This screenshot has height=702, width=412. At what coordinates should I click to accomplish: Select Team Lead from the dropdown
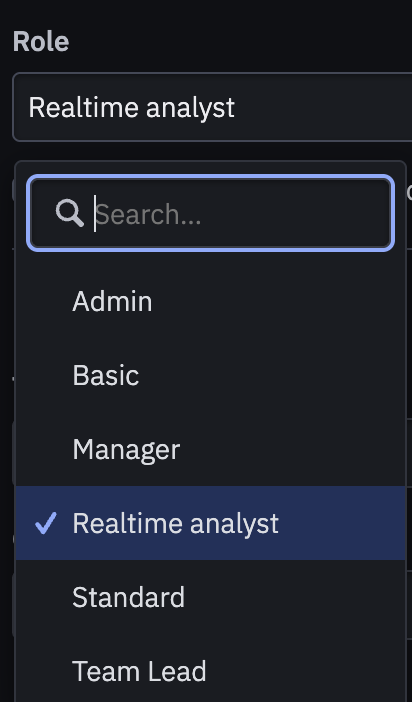210,671
